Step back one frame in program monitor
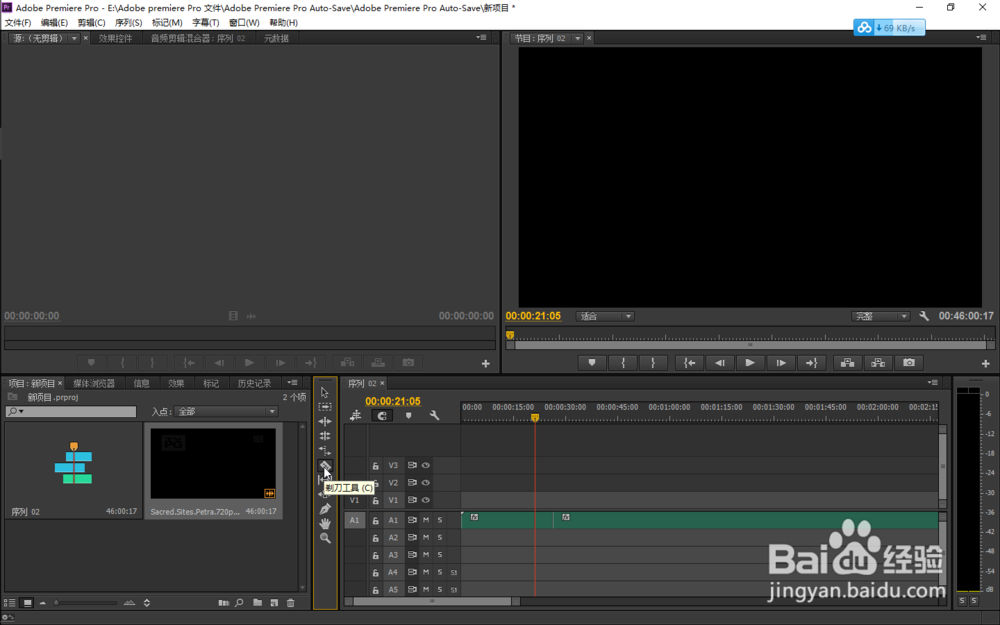1000x625 pixels. [x=719, y=363]
